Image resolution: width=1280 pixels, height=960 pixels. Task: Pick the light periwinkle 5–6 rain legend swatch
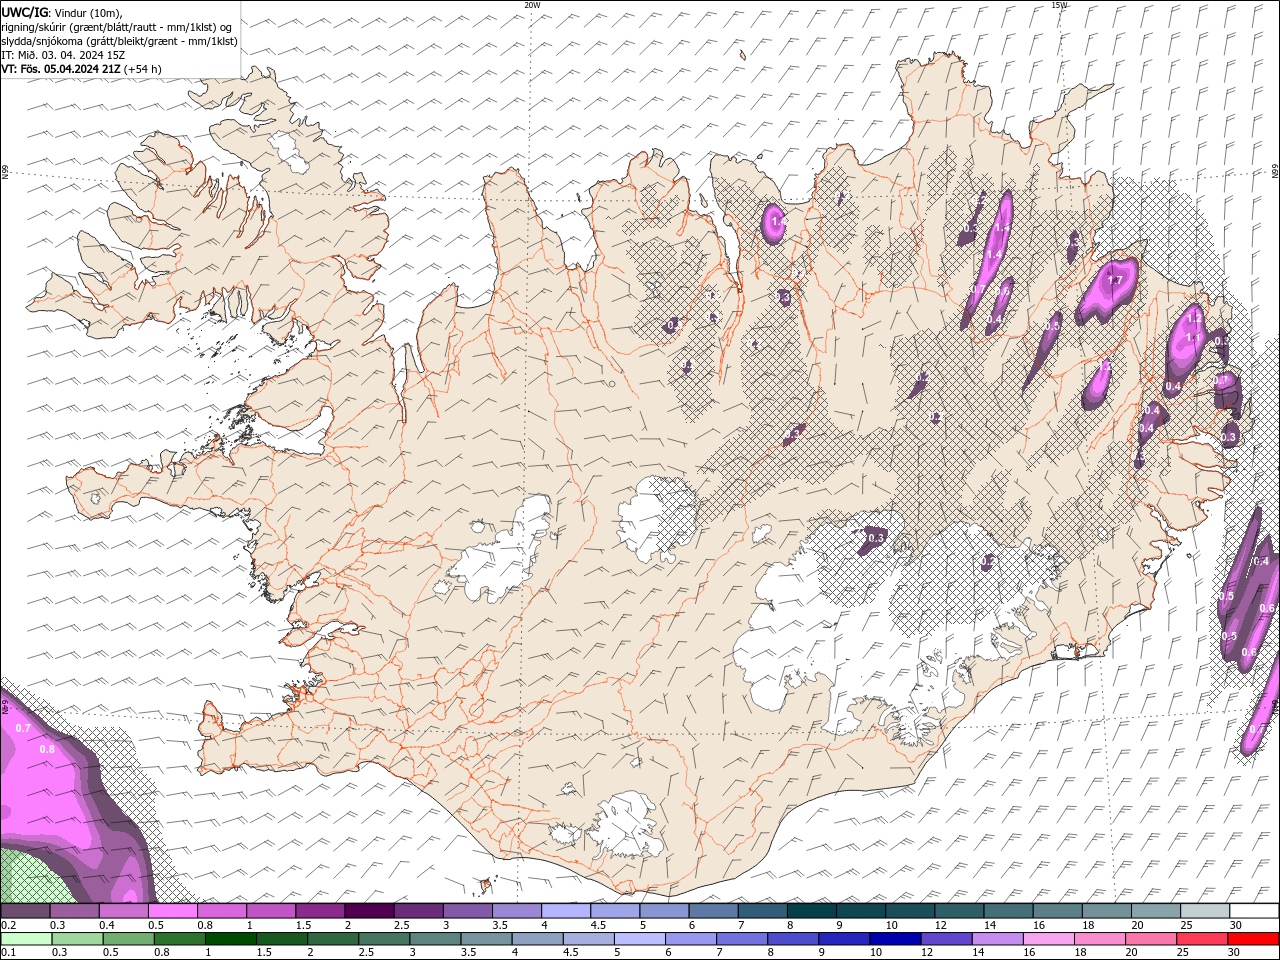(640, 939)
